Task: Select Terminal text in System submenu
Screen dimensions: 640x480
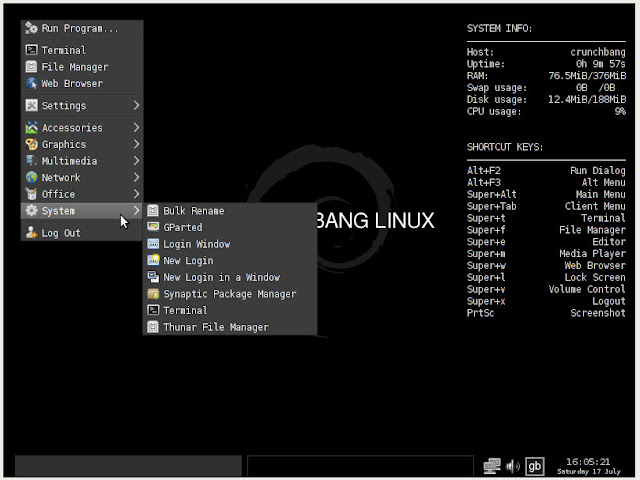Action: click(x=185, y=310)
